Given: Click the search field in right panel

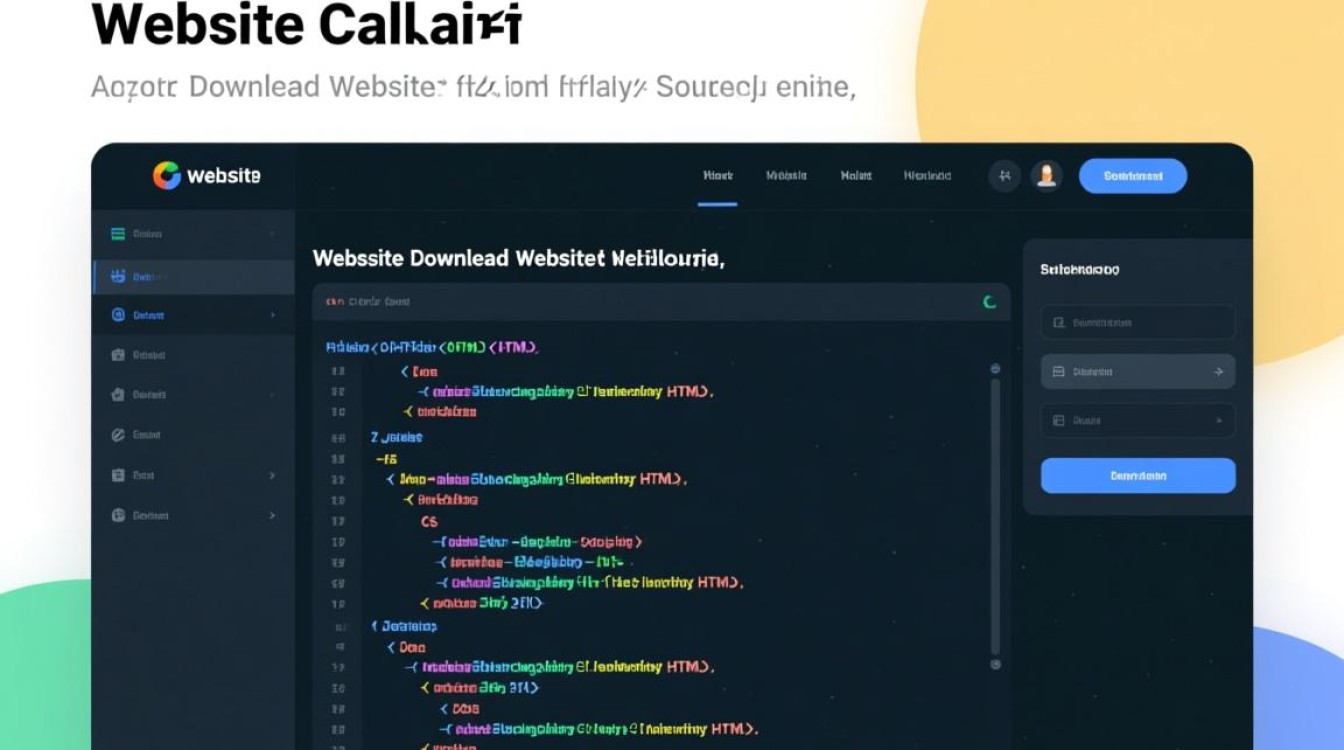Looking at the screenshot, I should coord(1138,323).
